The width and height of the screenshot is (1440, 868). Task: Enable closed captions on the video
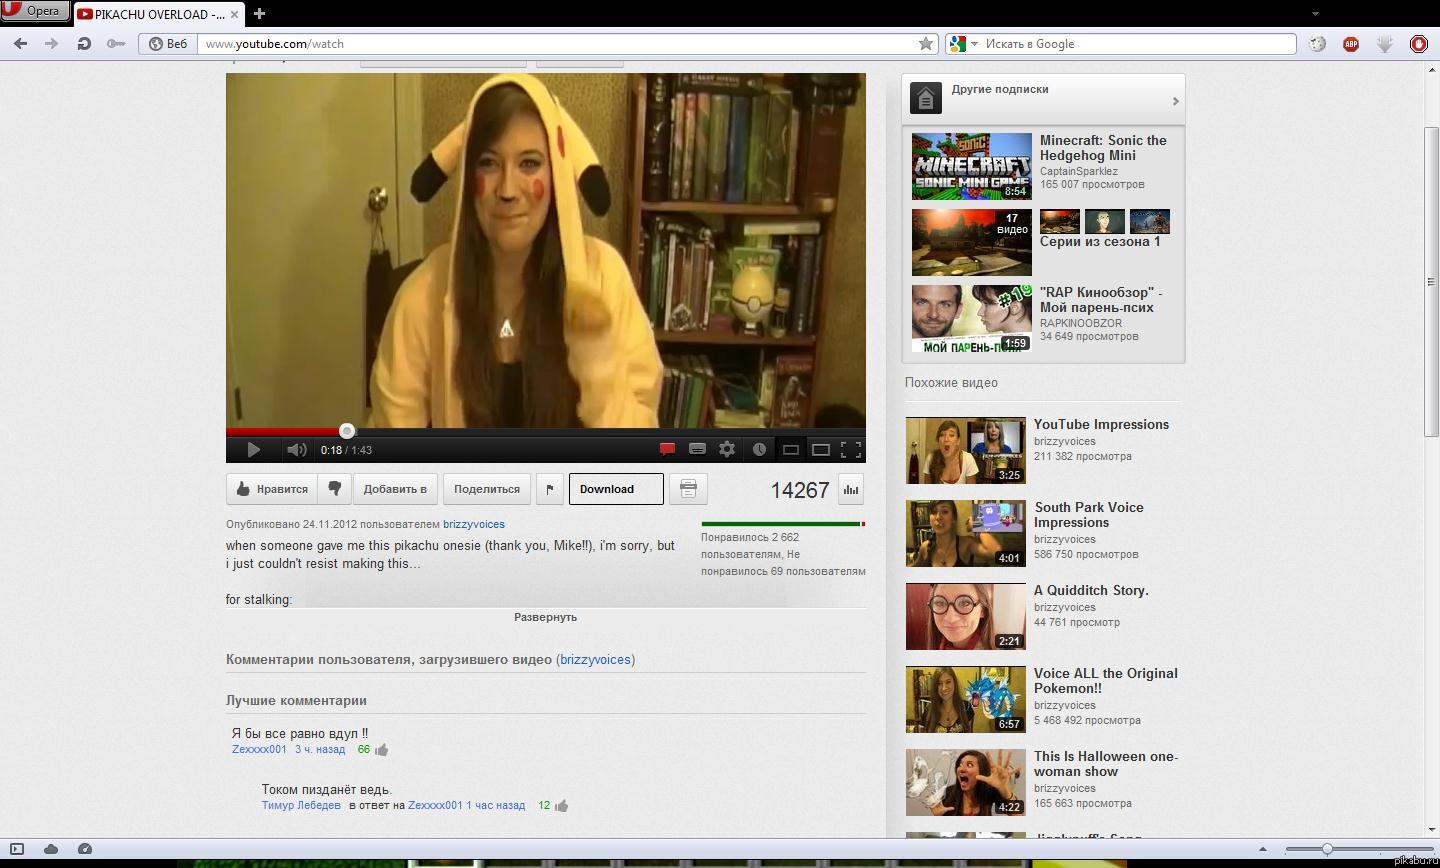(697, 449)
